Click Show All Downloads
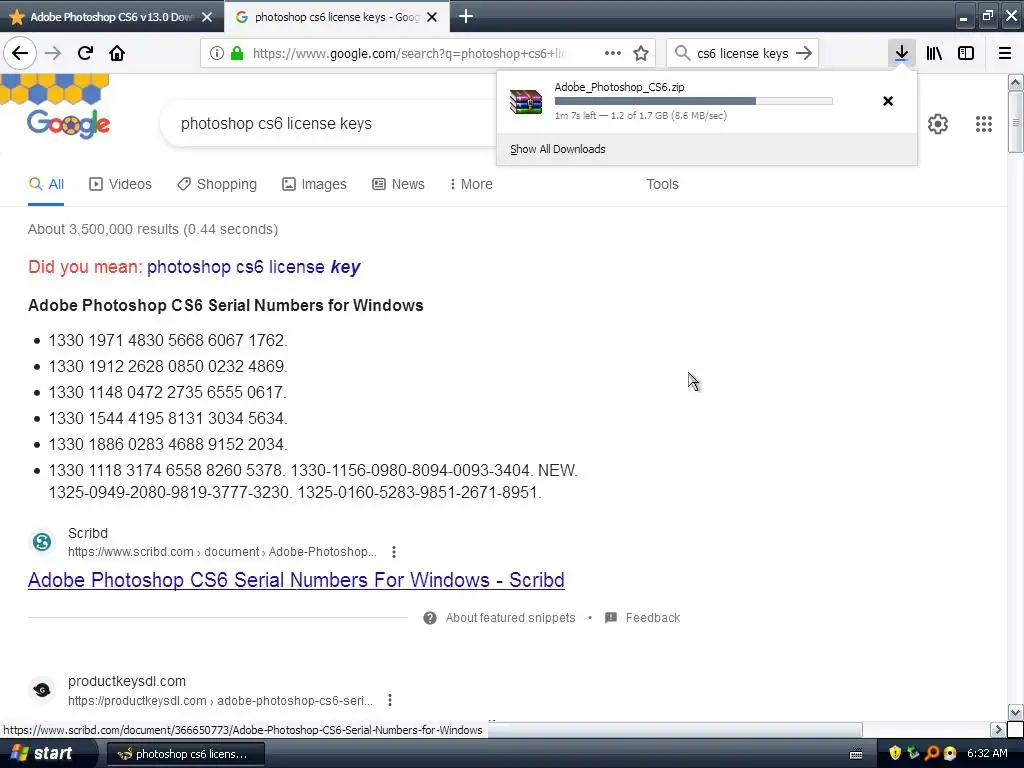 pos(558,149)
